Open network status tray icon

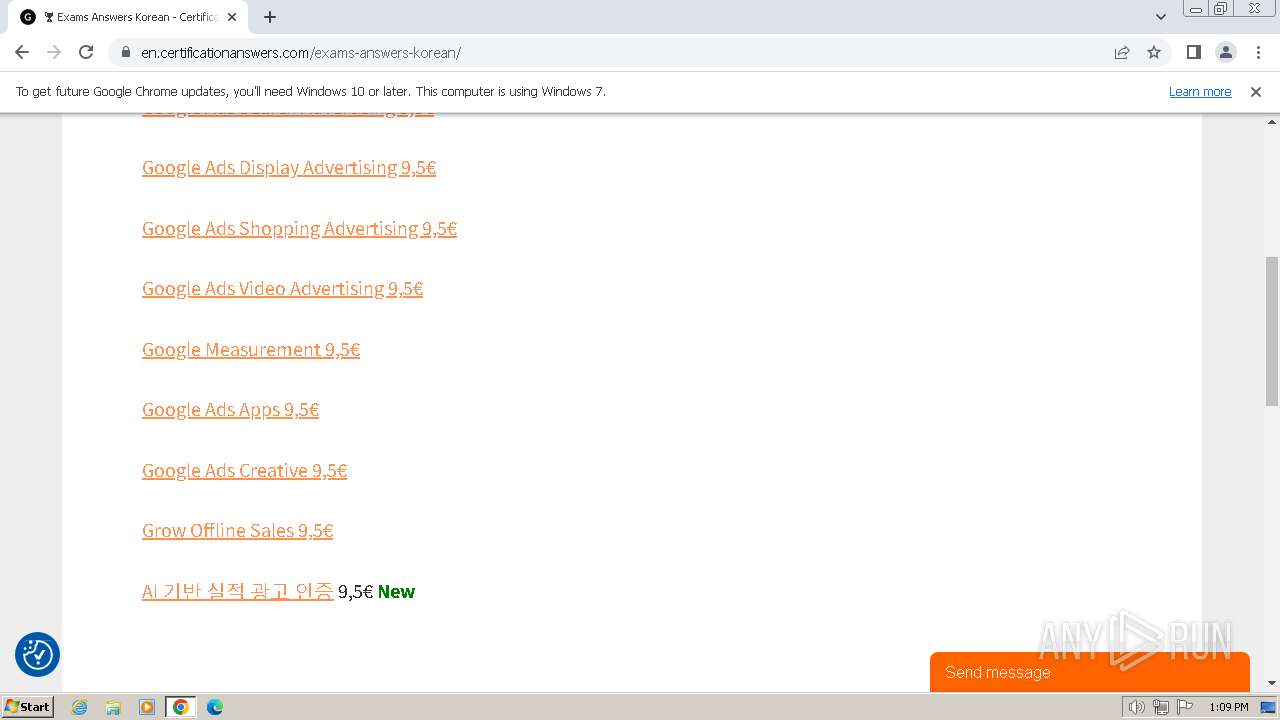1160,707
